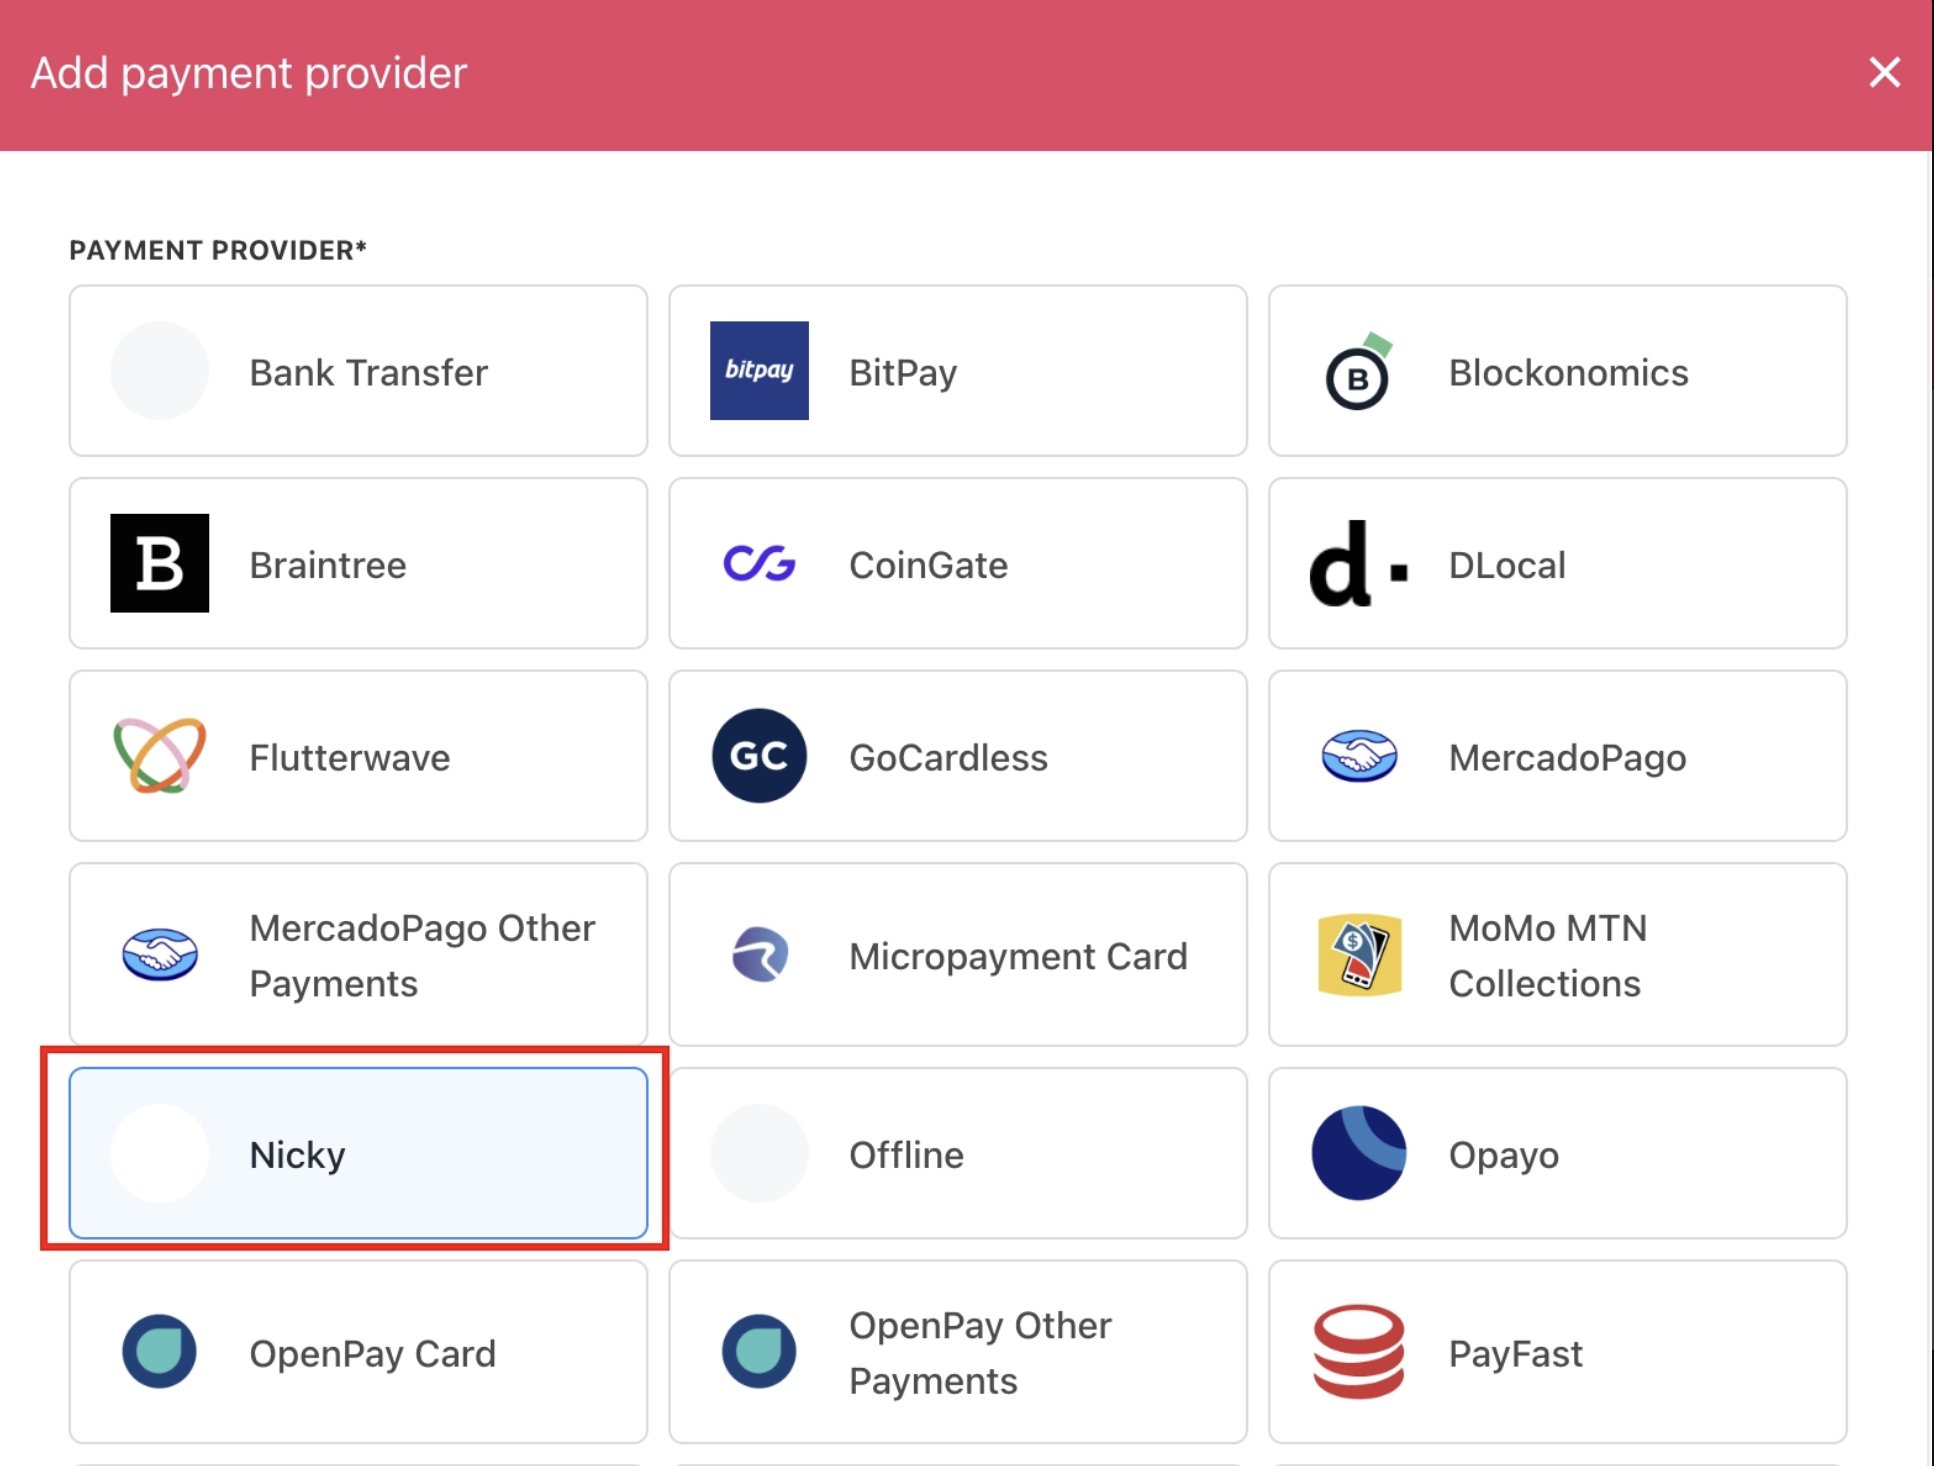Select Bank Transfer as payment provider
The width and height of the screenshot is (1934, 1466).
pyautogui.click(x=358, y=371)
